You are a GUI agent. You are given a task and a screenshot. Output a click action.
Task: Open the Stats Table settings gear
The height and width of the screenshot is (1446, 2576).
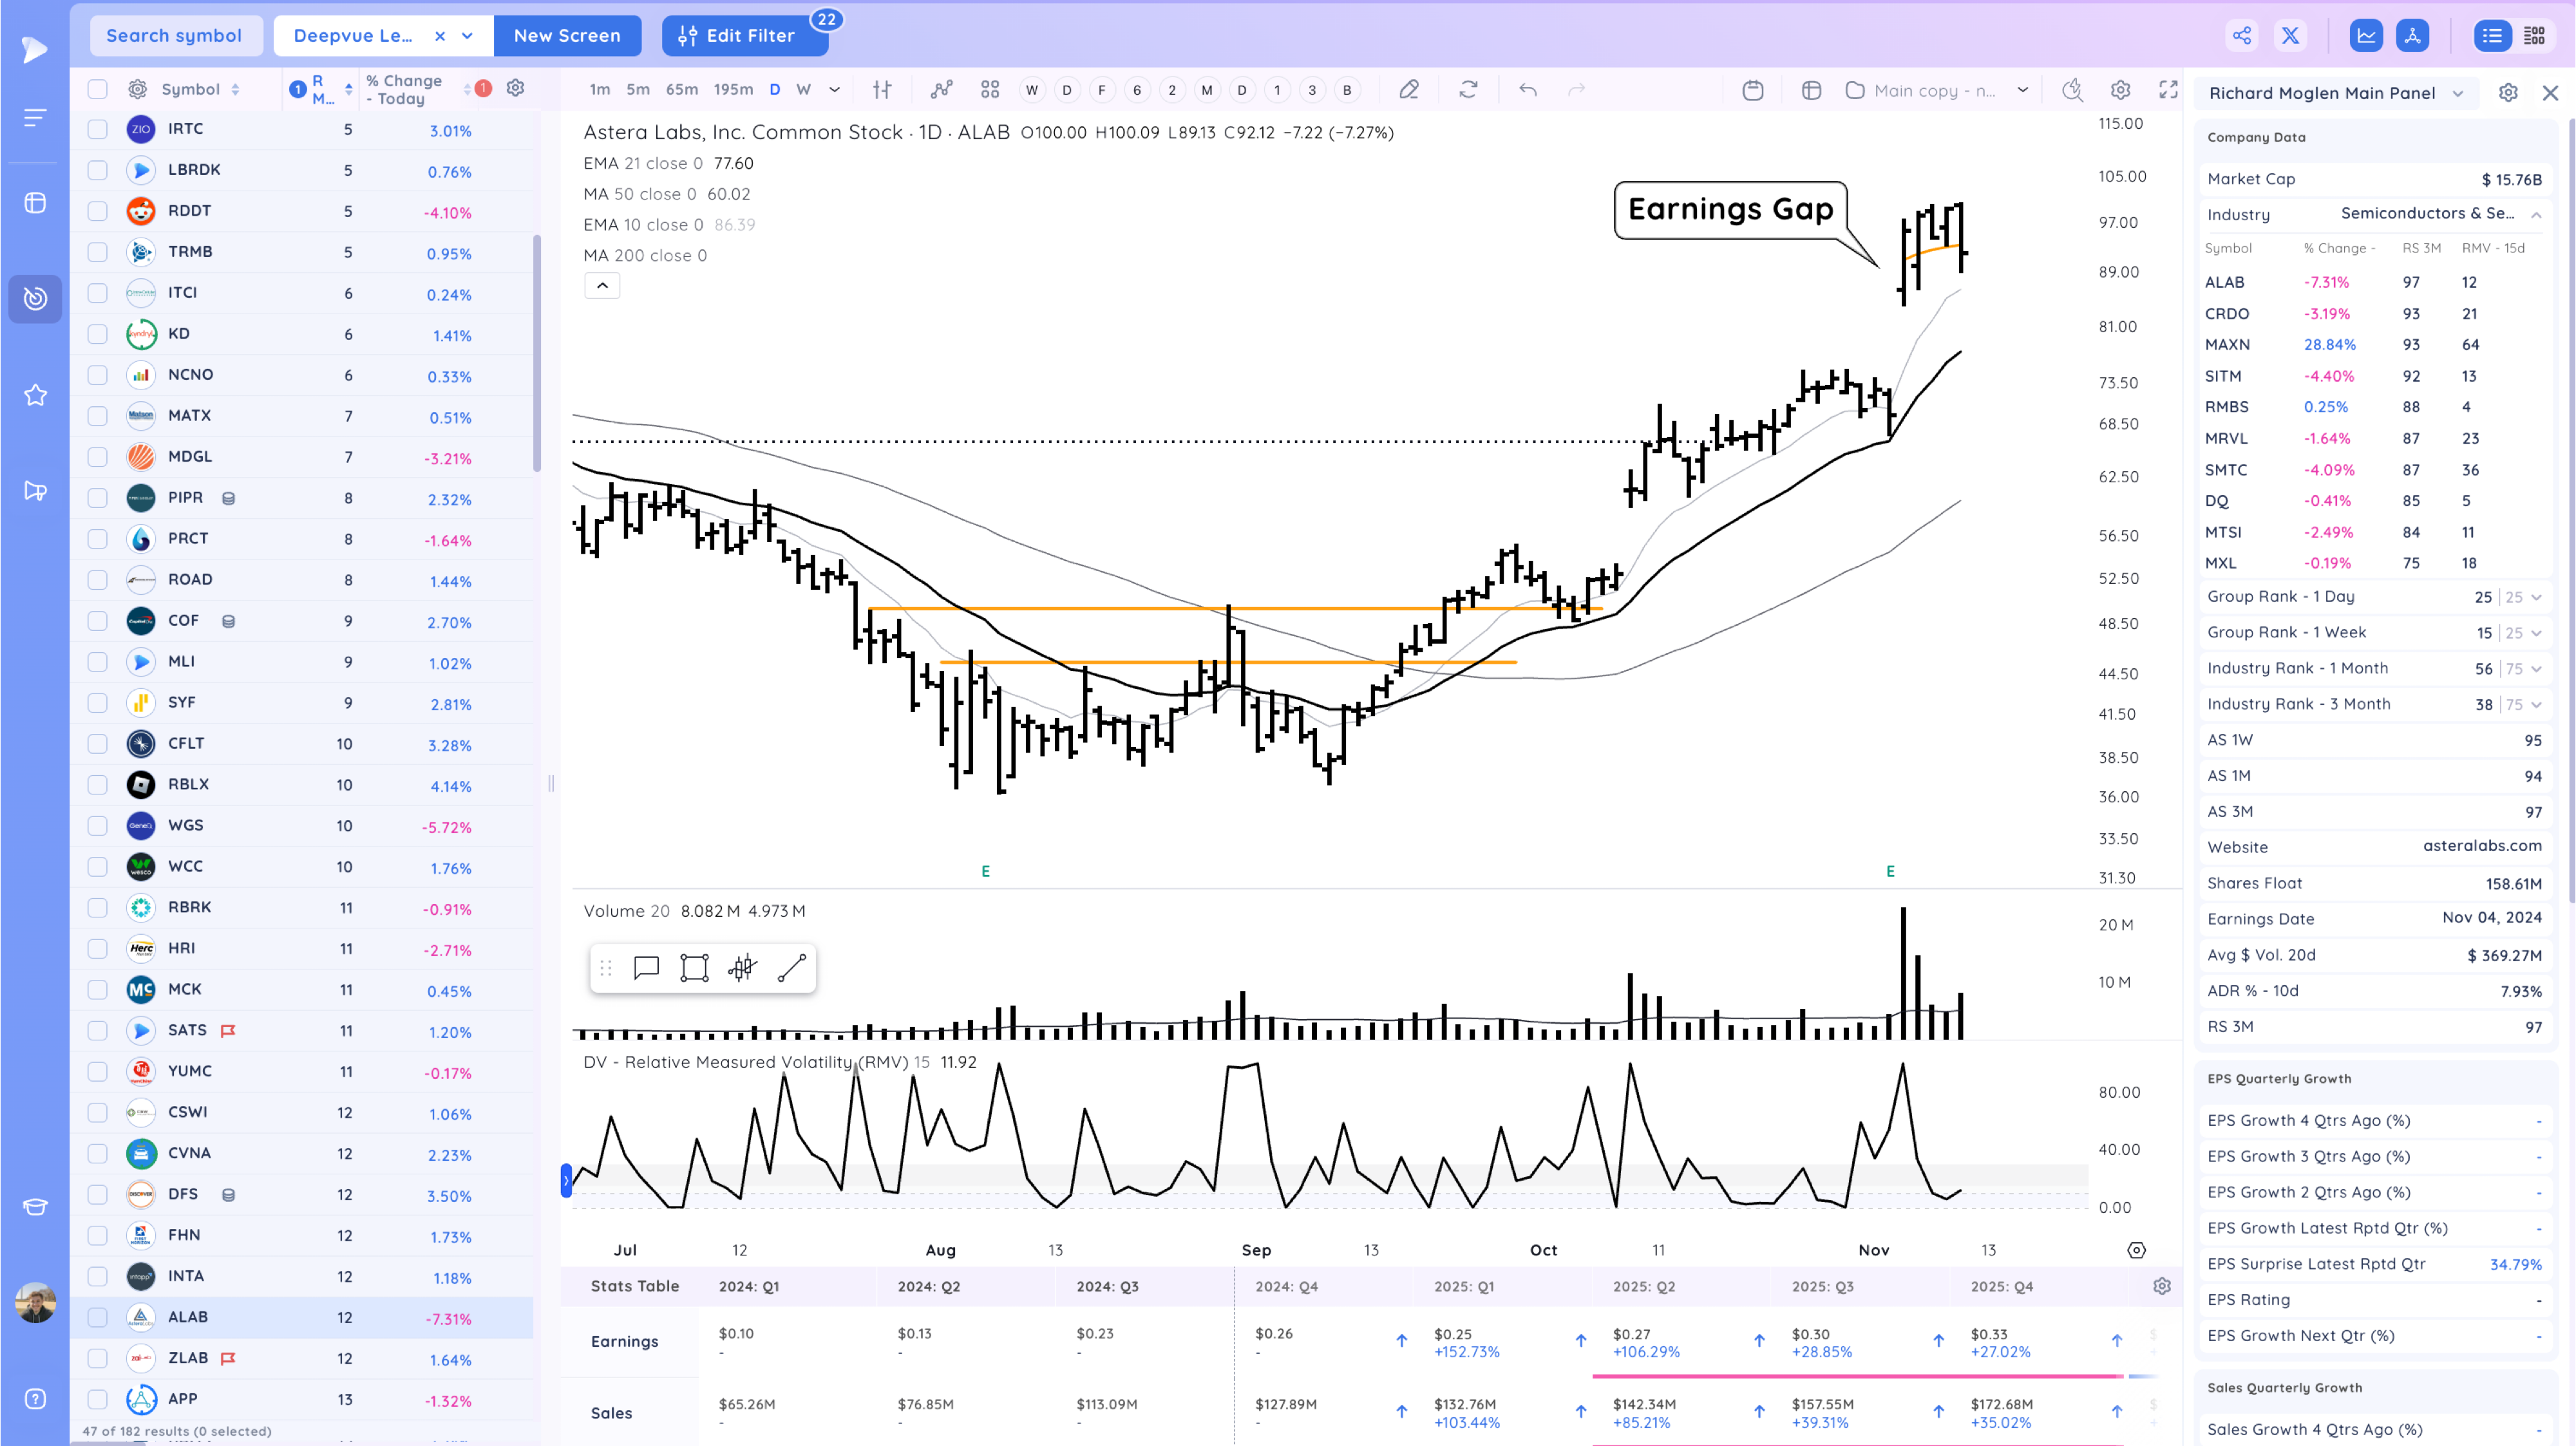(2161, 1286)
